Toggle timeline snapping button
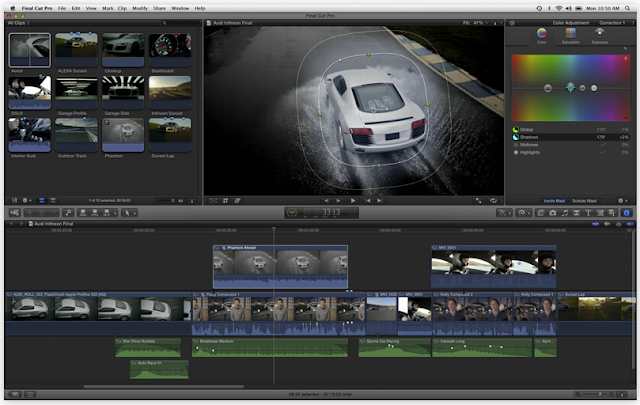The height and width of the screenshot is (405, 640). tap(630, 224)
